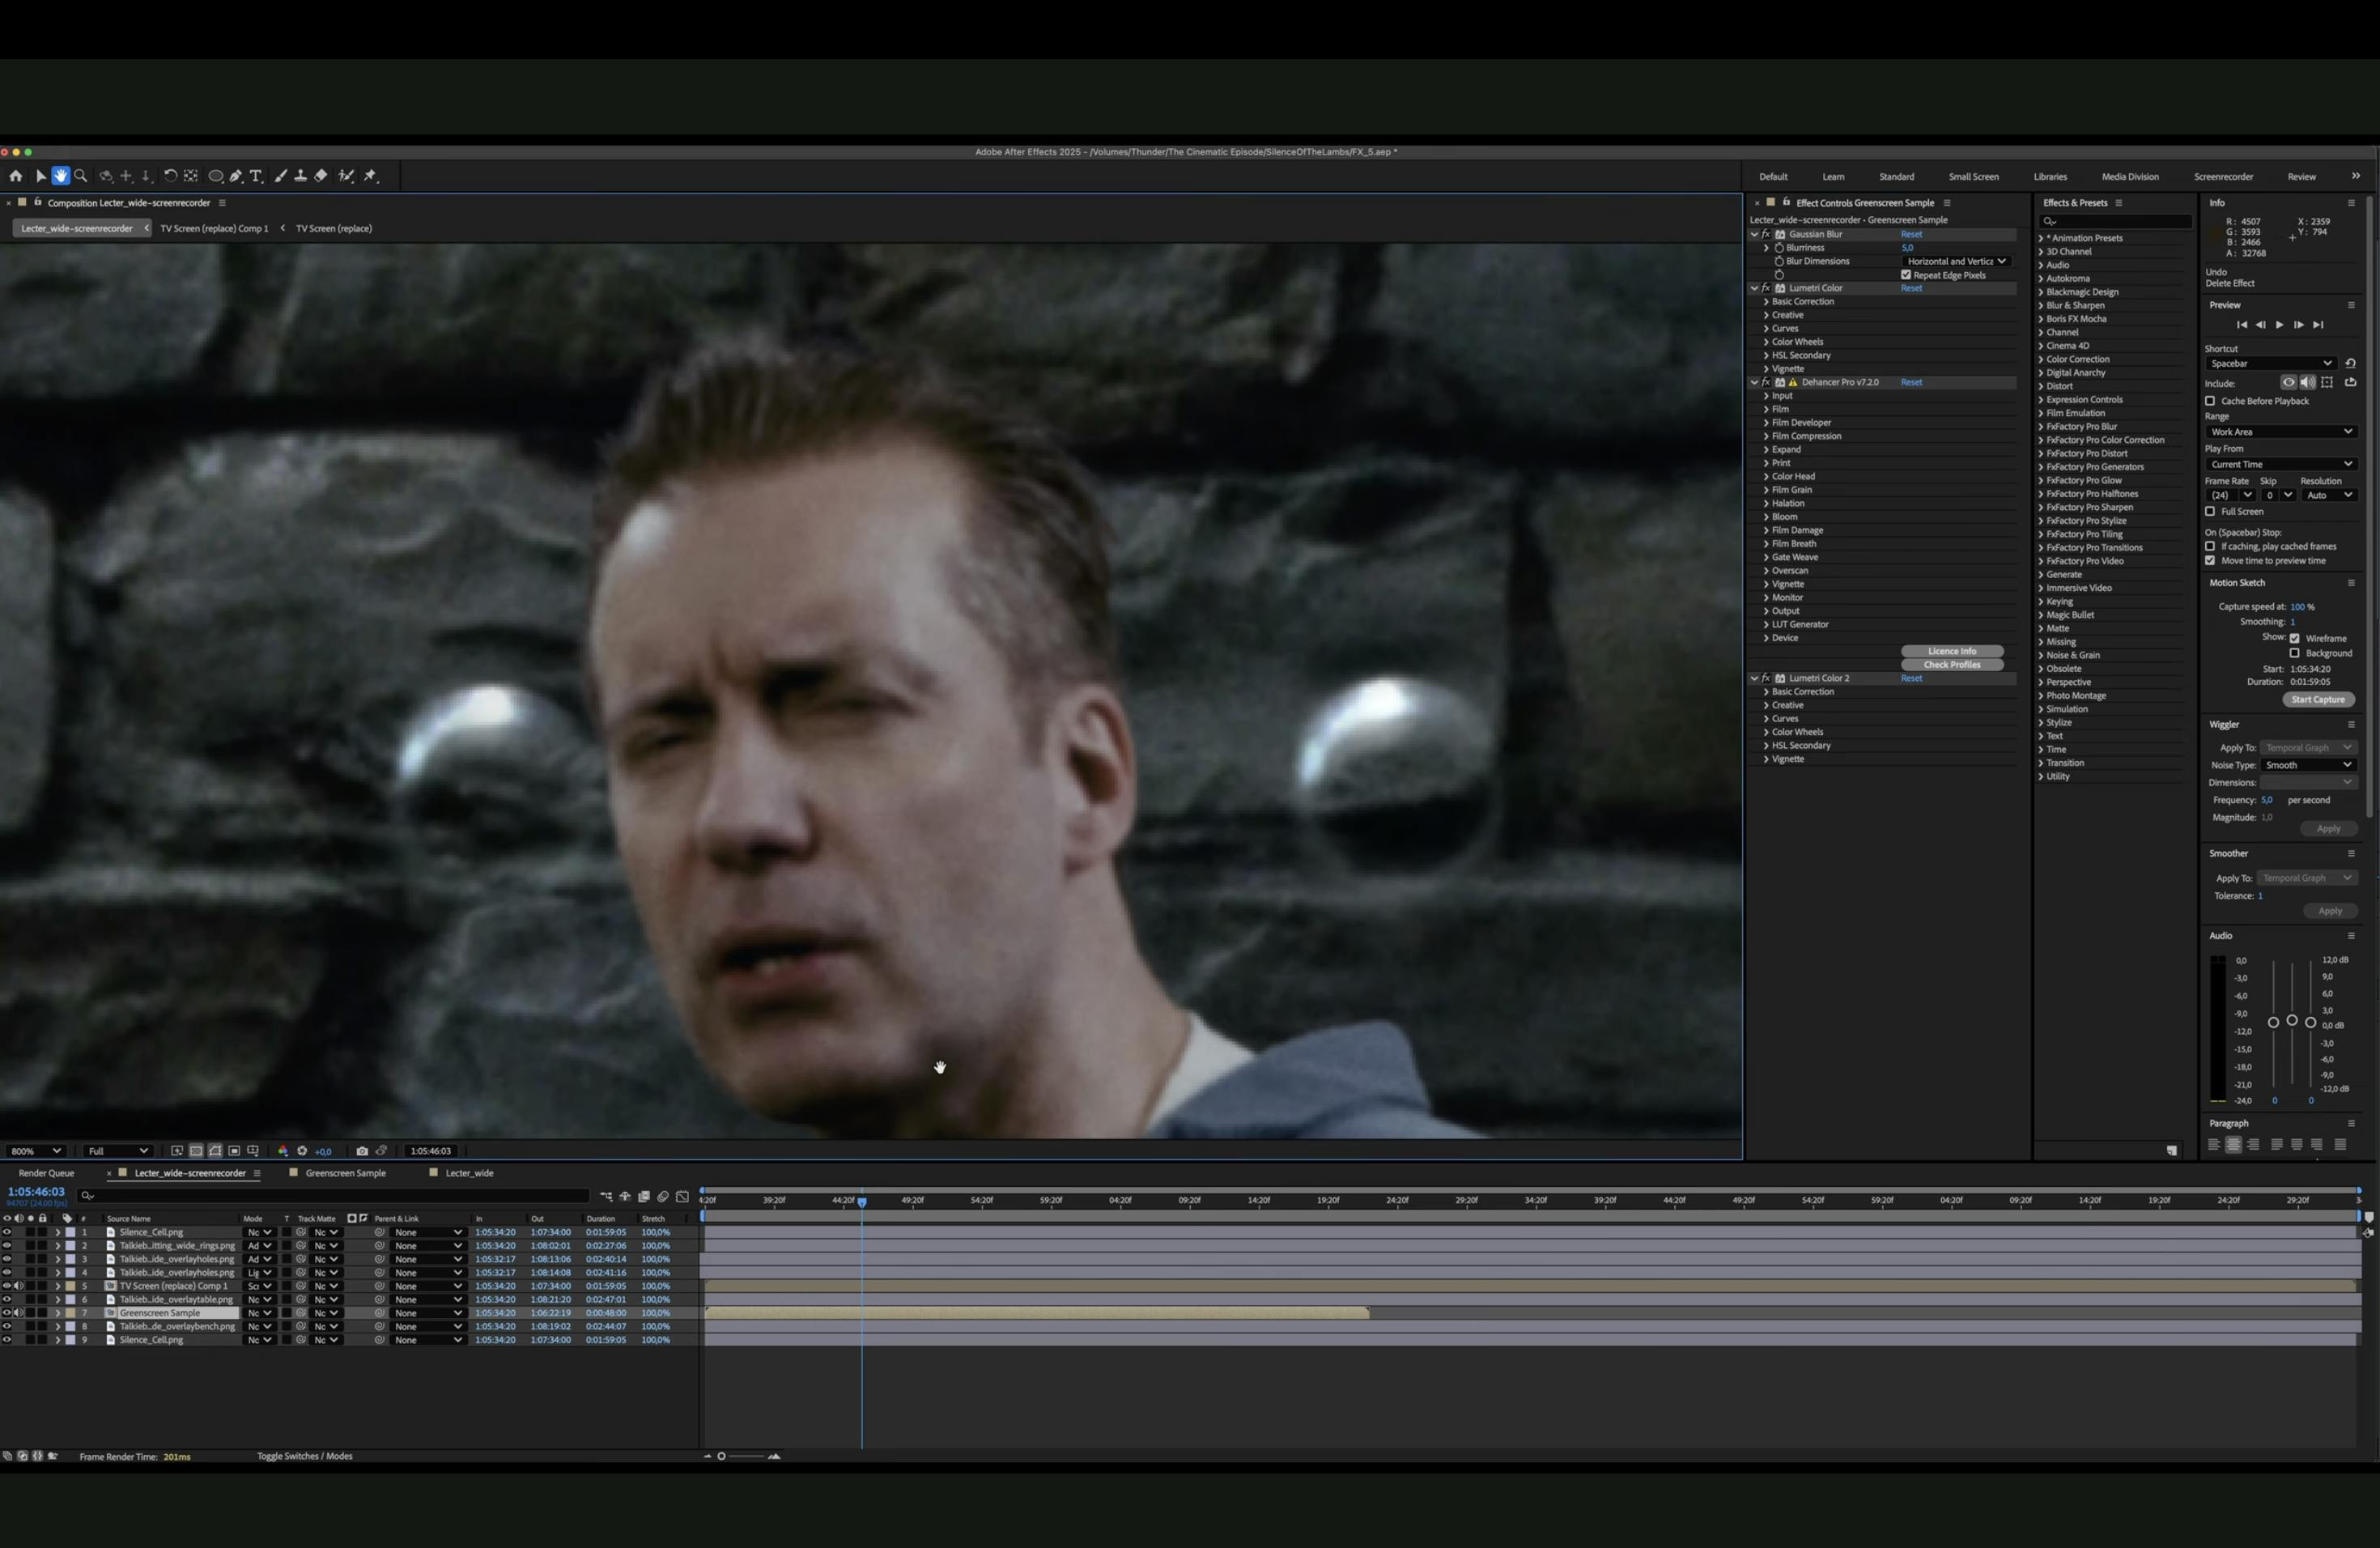This screenshot has height=1548, width=2380.
Task: Select TV Screen (replace) Comp 1 breadcrumb
Action: point(214,228)
